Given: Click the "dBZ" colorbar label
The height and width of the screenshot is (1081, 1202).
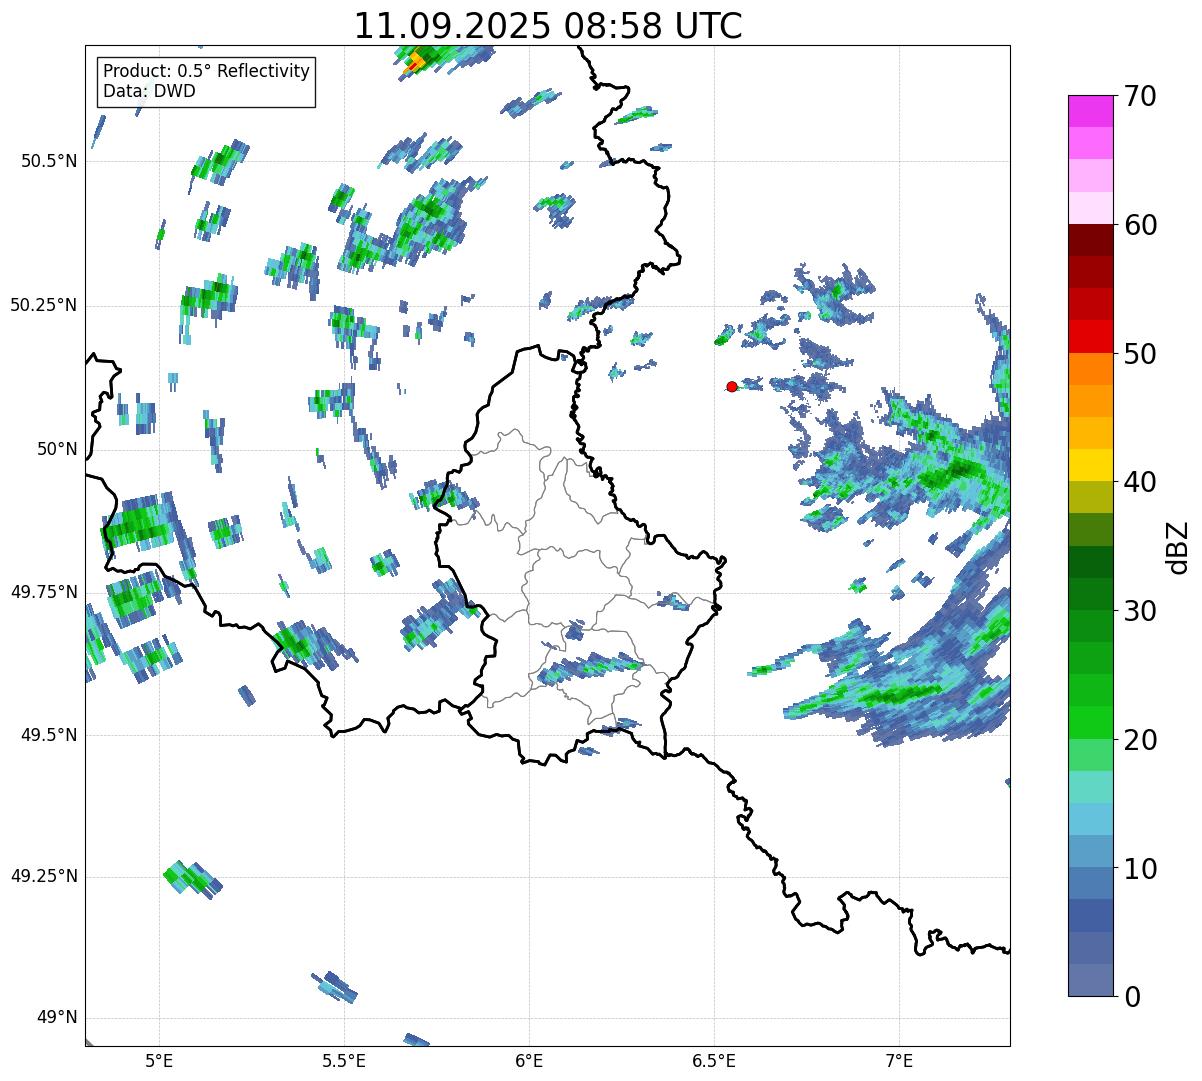Looking at the screenshot, I should [1179, 546].
